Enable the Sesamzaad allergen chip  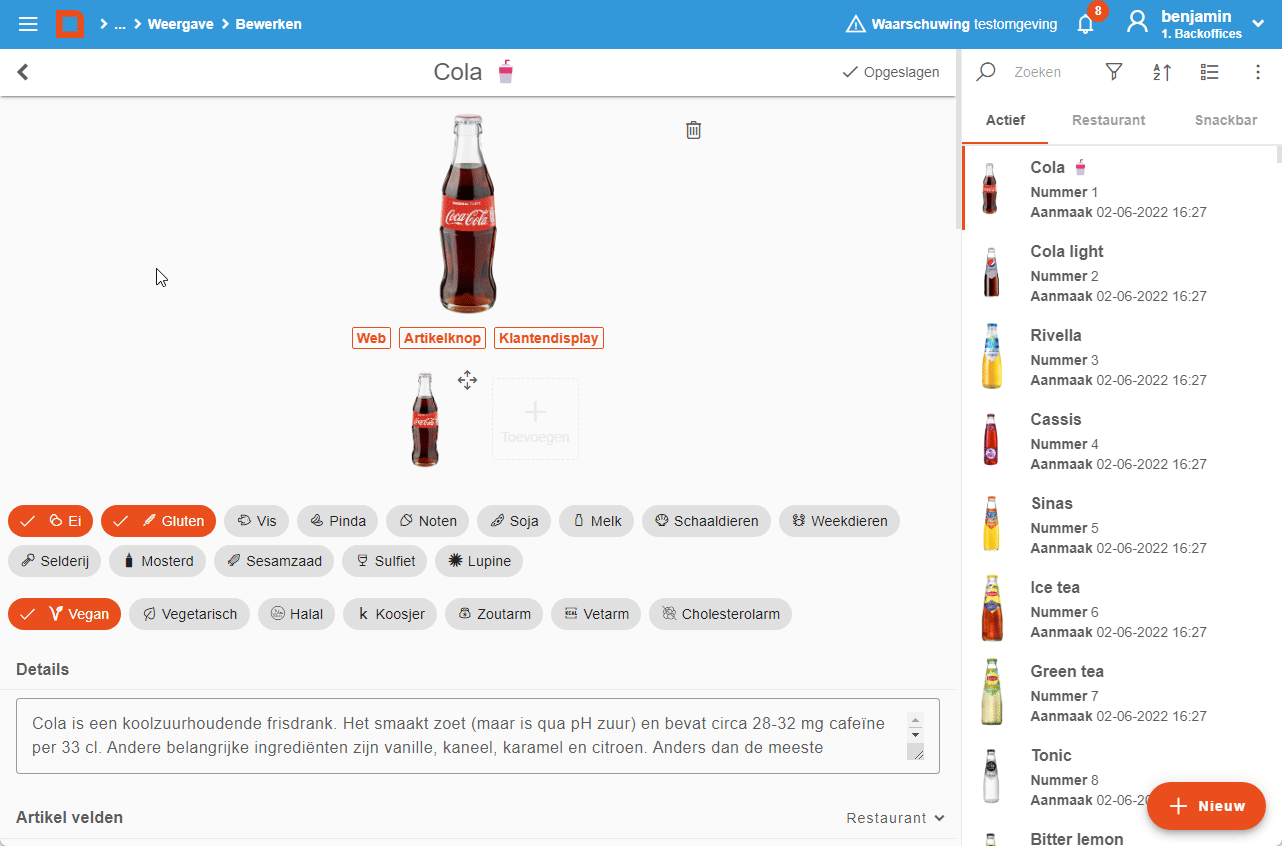(274, 561)
